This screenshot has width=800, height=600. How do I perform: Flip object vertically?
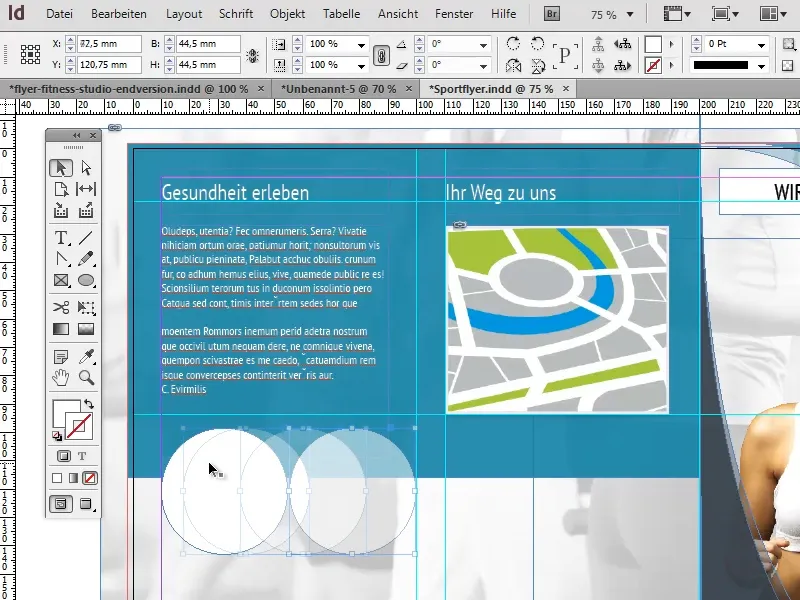coord(537,65)
